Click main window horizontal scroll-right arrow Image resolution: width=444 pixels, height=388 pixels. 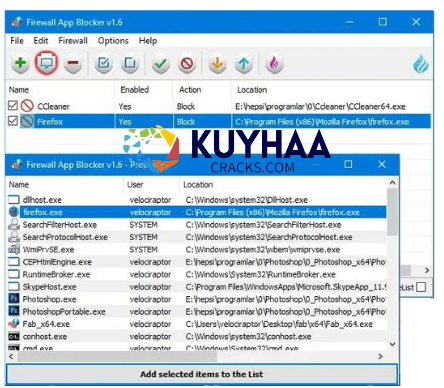[x=427, y=270]
